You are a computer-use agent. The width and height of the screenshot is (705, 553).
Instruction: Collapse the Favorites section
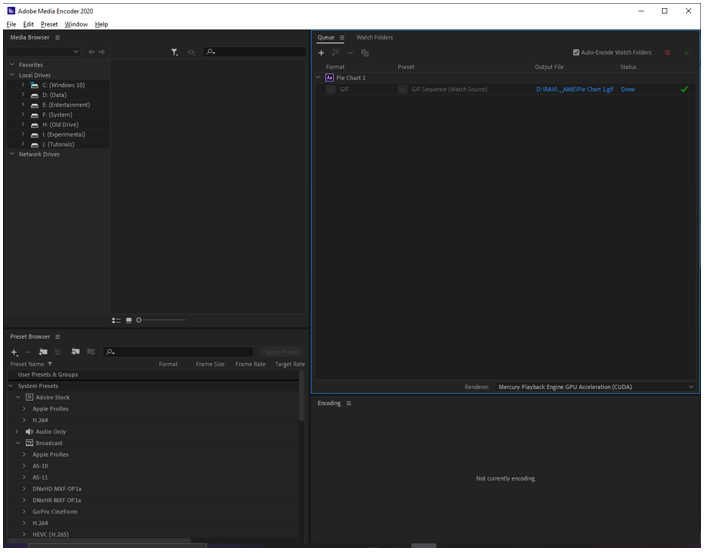[x=12, y=65]
